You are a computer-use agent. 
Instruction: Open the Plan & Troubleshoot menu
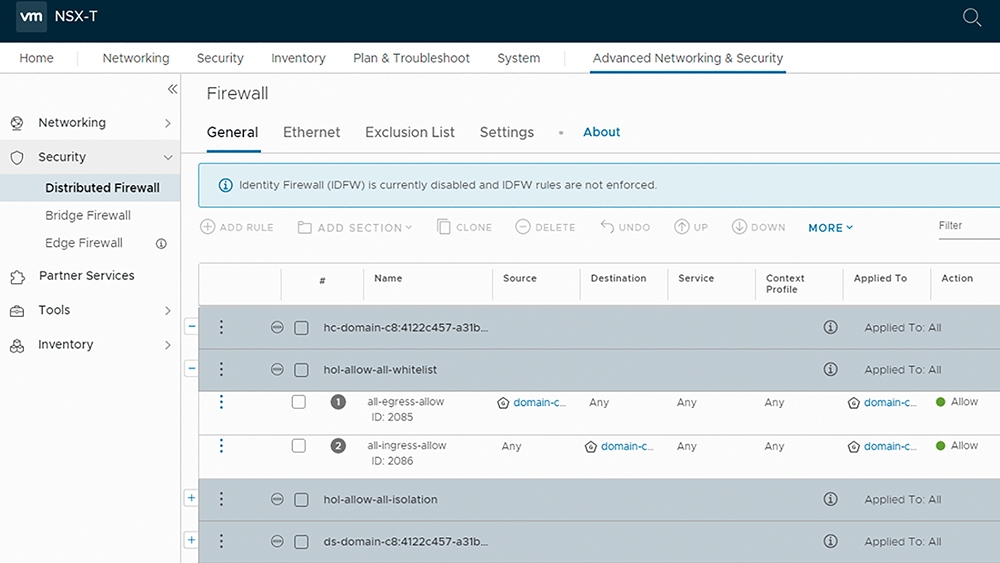point(411,58)
